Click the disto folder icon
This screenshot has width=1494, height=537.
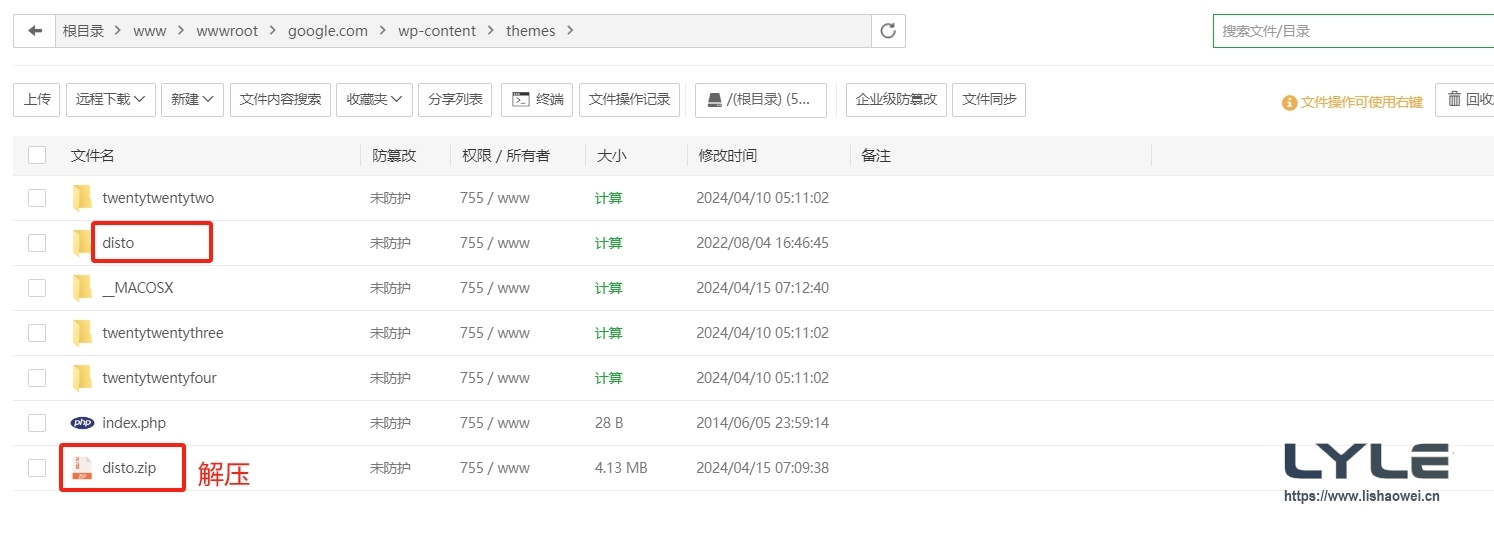(82, 243)
